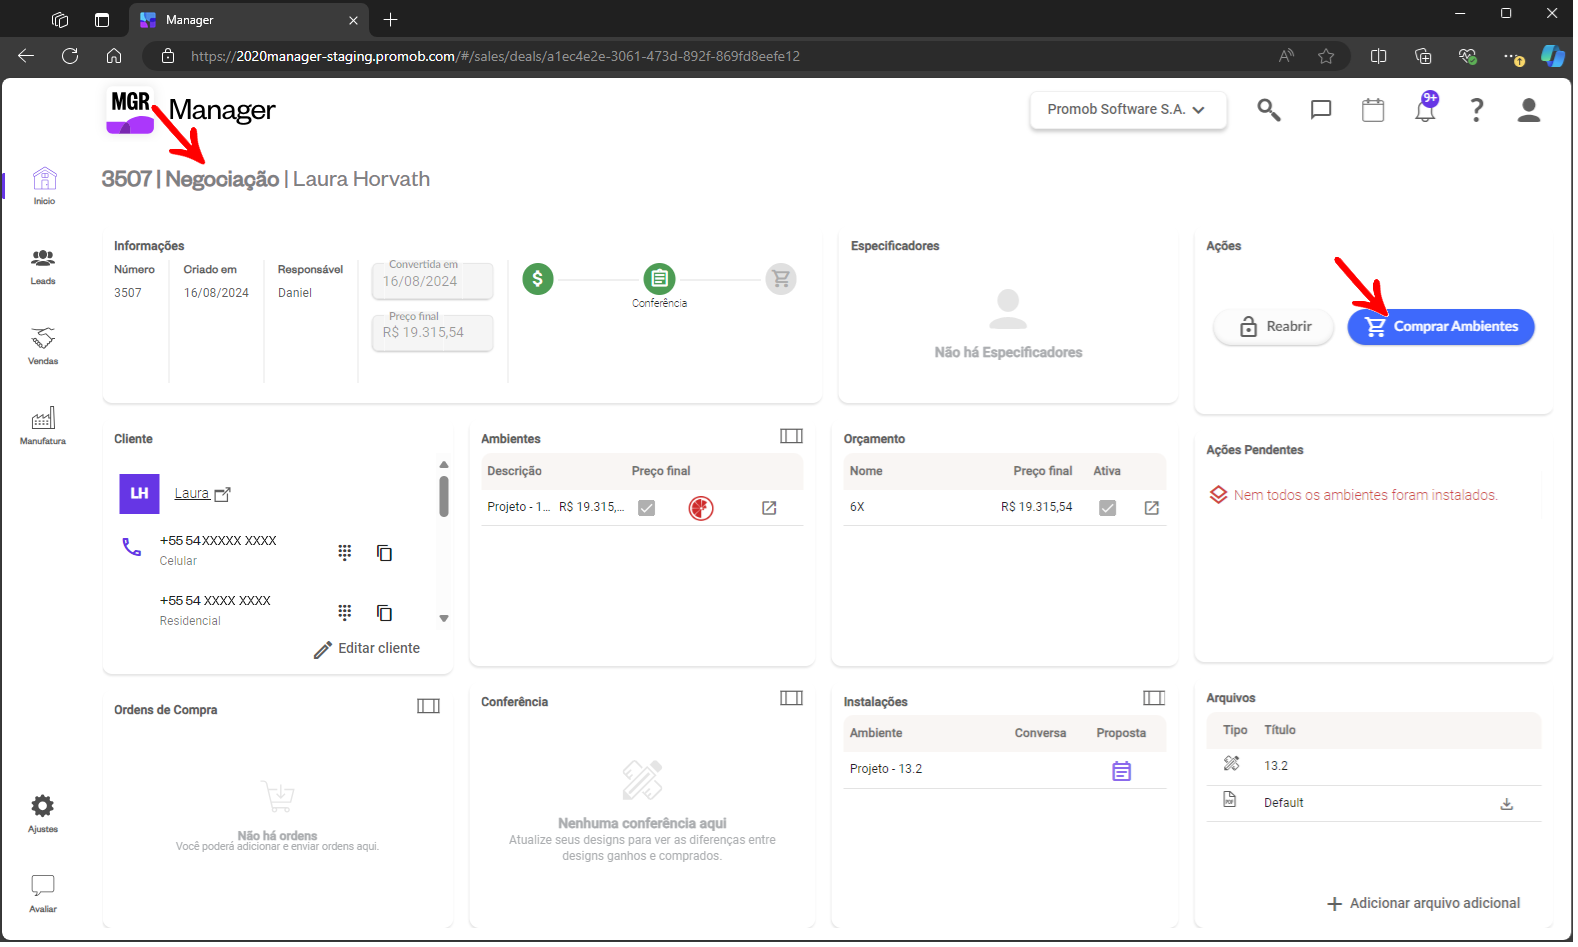Image resolution: width=1578 pixels, height=947 pixels.
Task: Open the search magnifier in the header
Action: pyautogui.click(x=1269, y=110)
